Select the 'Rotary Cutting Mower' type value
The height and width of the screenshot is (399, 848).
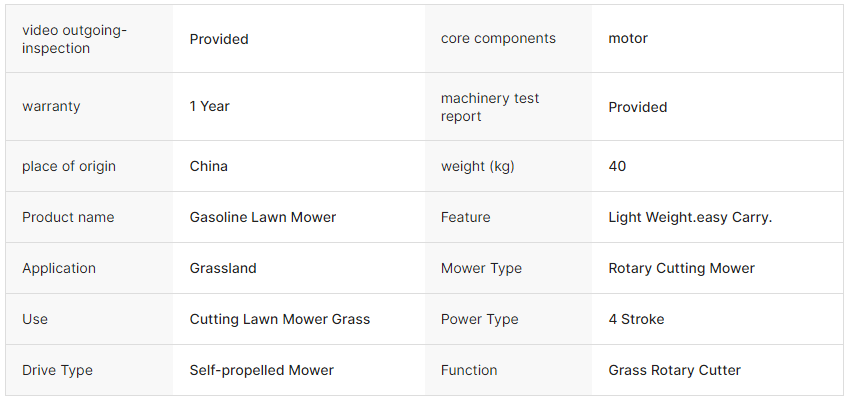pos(681,268)
